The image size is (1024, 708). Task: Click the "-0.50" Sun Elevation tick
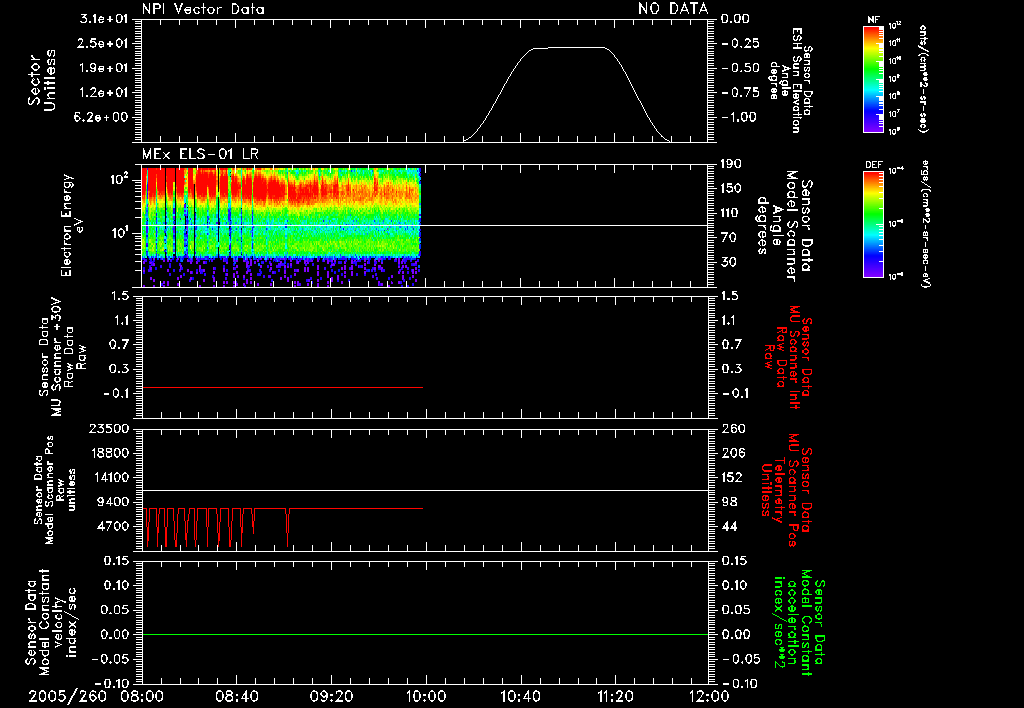coord(741,68)
